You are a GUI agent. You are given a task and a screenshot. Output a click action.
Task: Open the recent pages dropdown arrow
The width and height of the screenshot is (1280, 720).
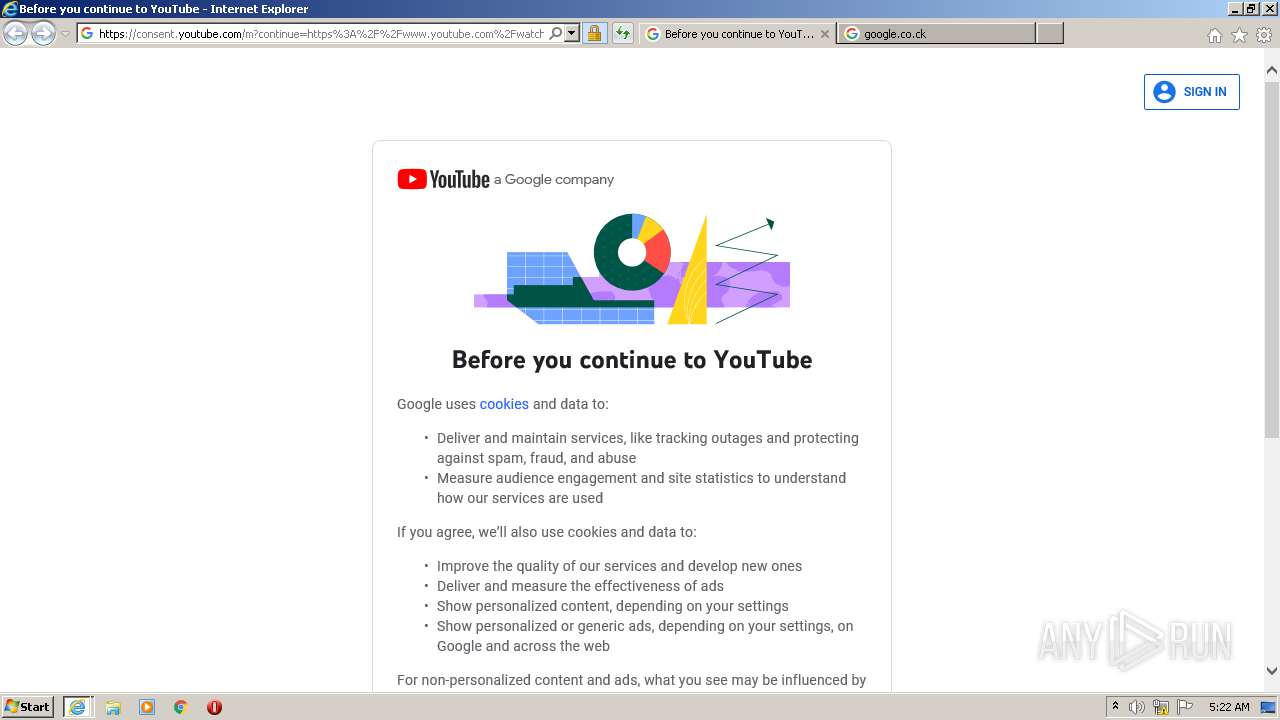click(x=65, y=34)
